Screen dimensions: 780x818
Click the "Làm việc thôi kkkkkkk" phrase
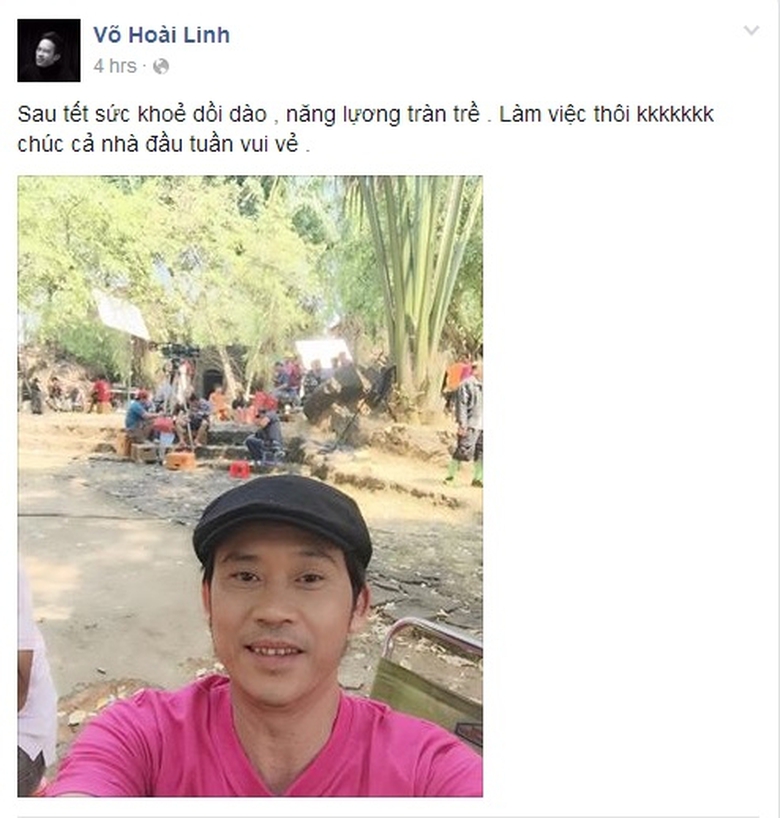(606, 114)
